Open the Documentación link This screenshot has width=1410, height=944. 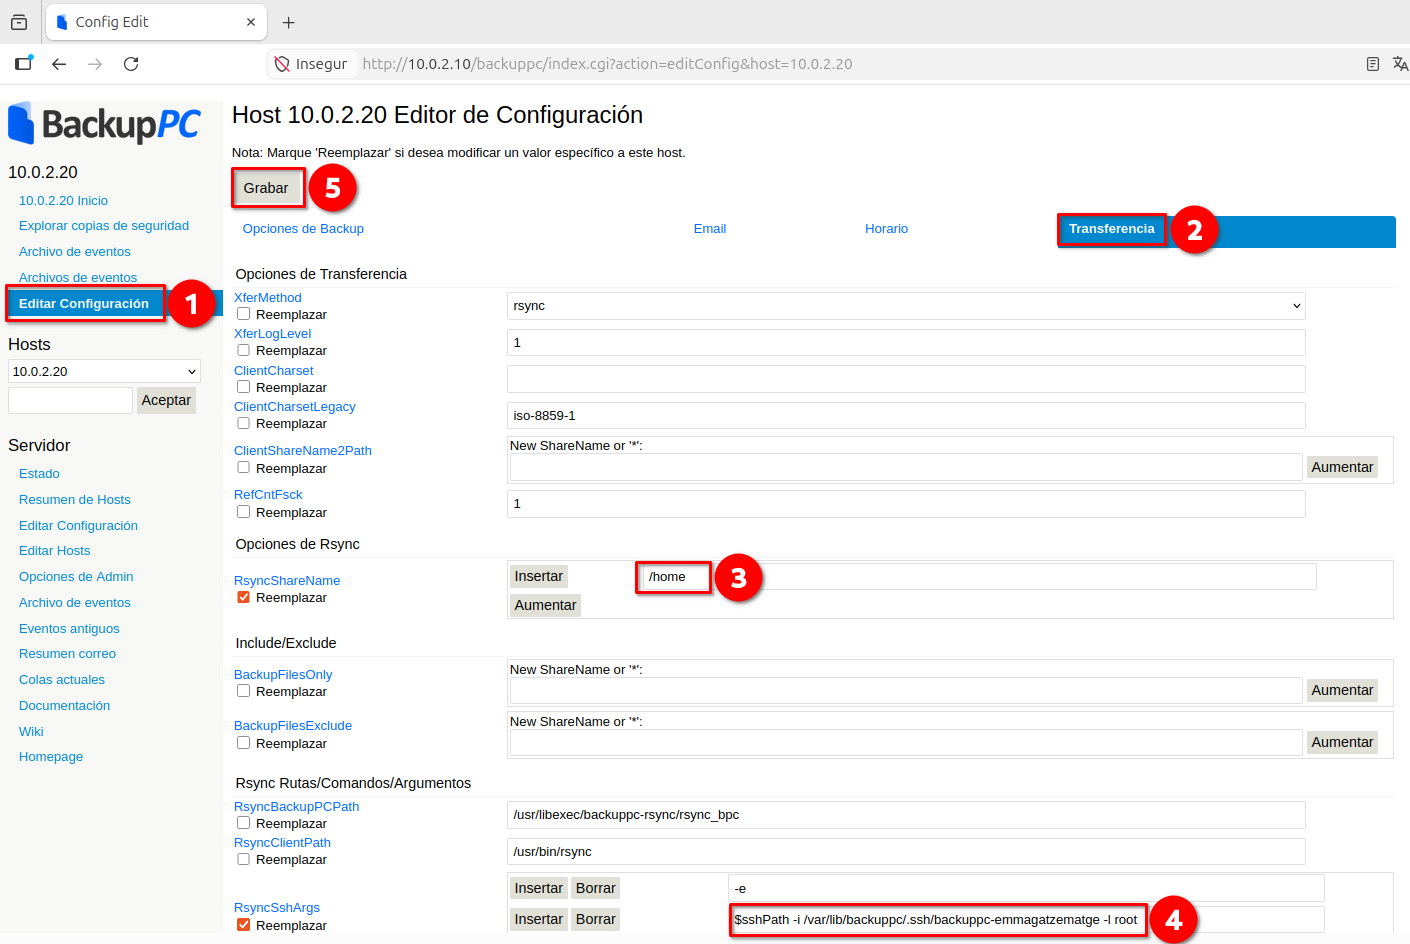(65, 706)
